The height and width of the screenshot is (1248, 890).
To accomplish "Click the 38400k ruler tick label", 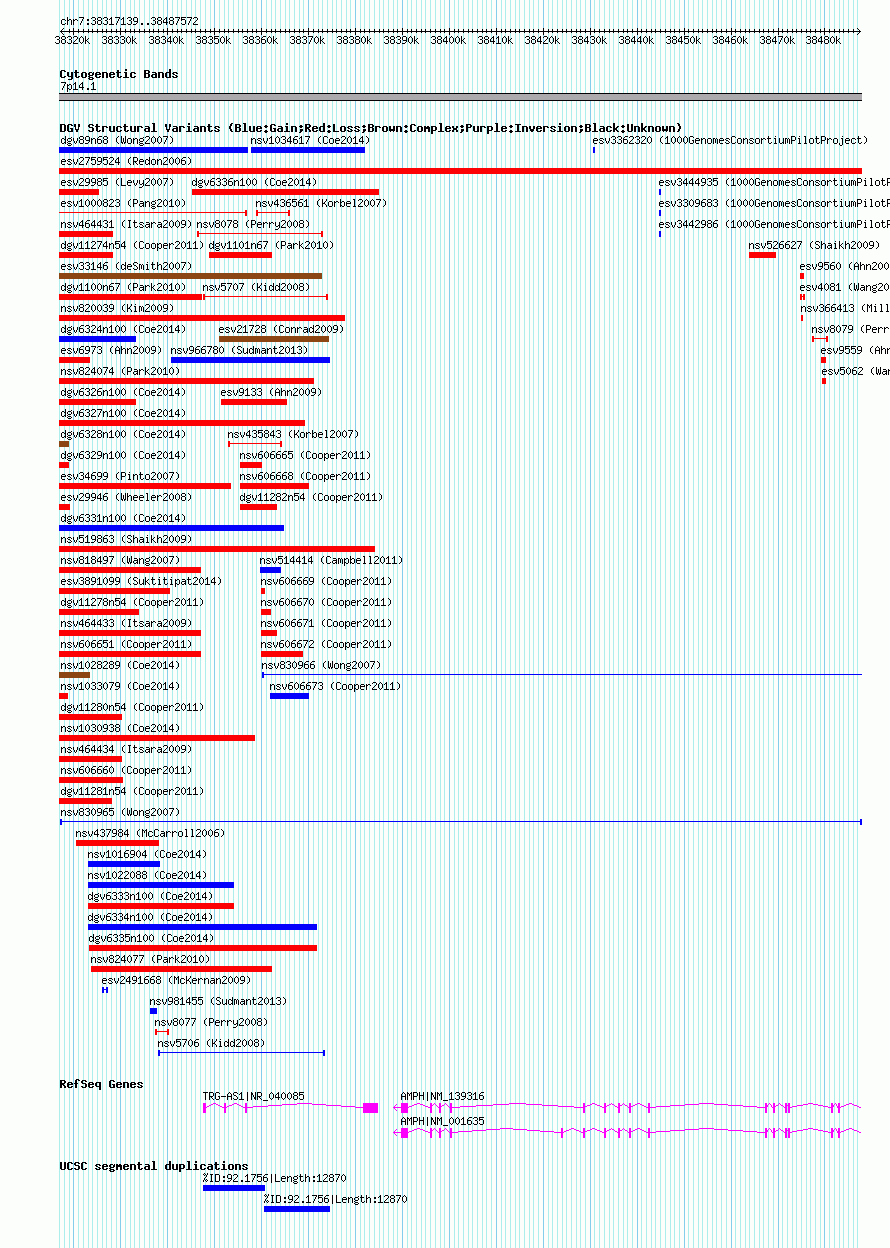I will pos(448,40).
